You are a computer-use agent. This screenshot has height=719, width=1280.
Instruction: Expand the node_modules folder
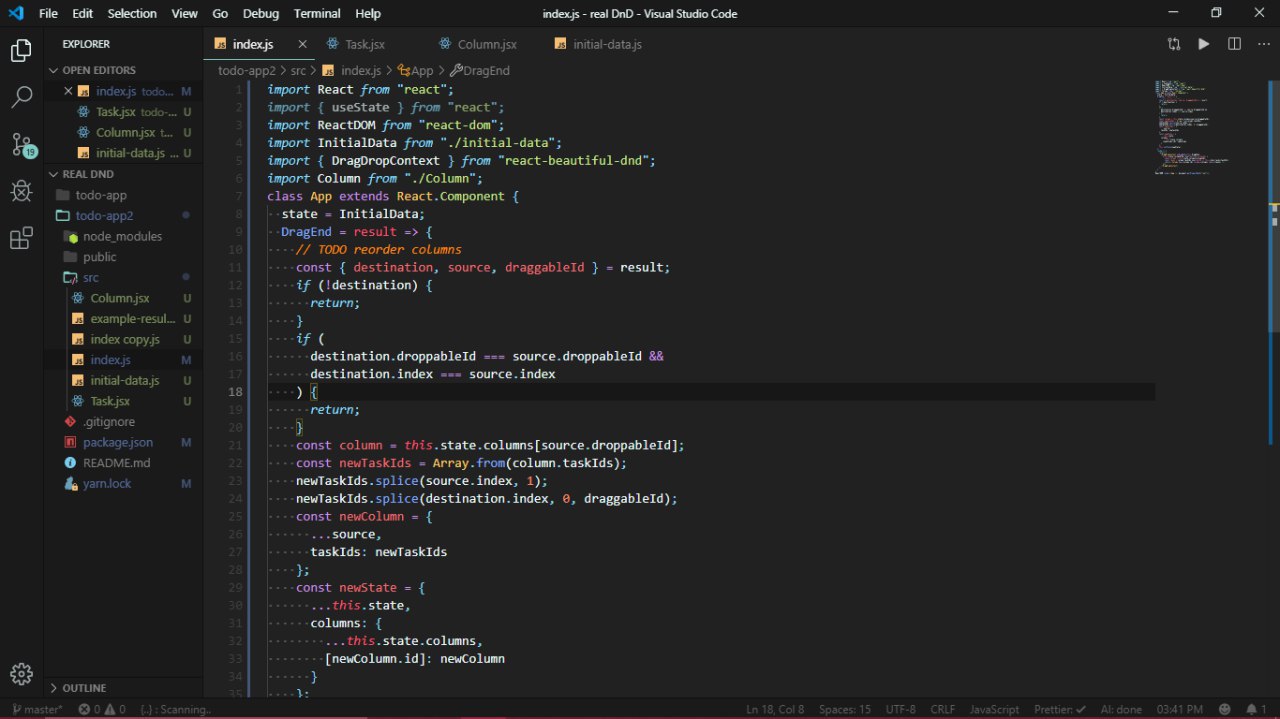click(x=121, y=236)
